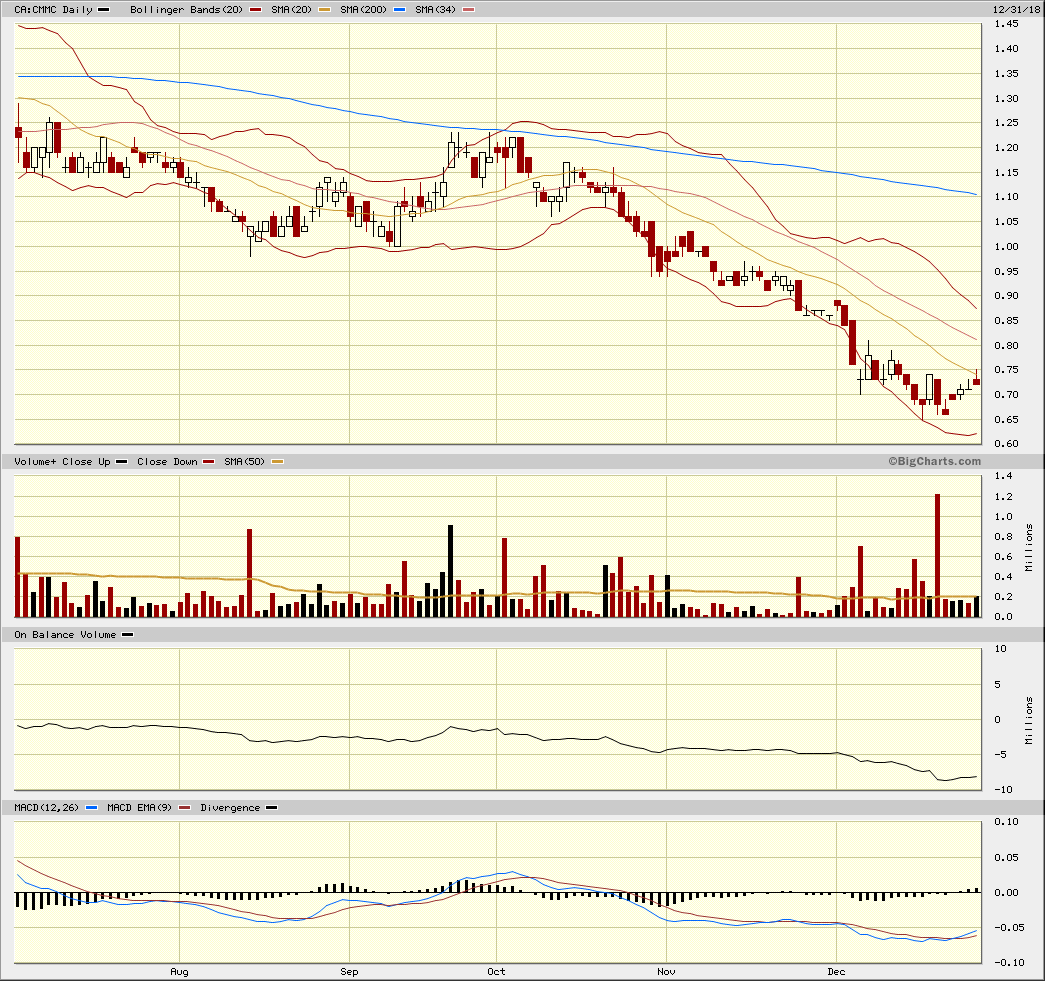Click the orange SMA(50) volume legend swatch

(277, 462)
